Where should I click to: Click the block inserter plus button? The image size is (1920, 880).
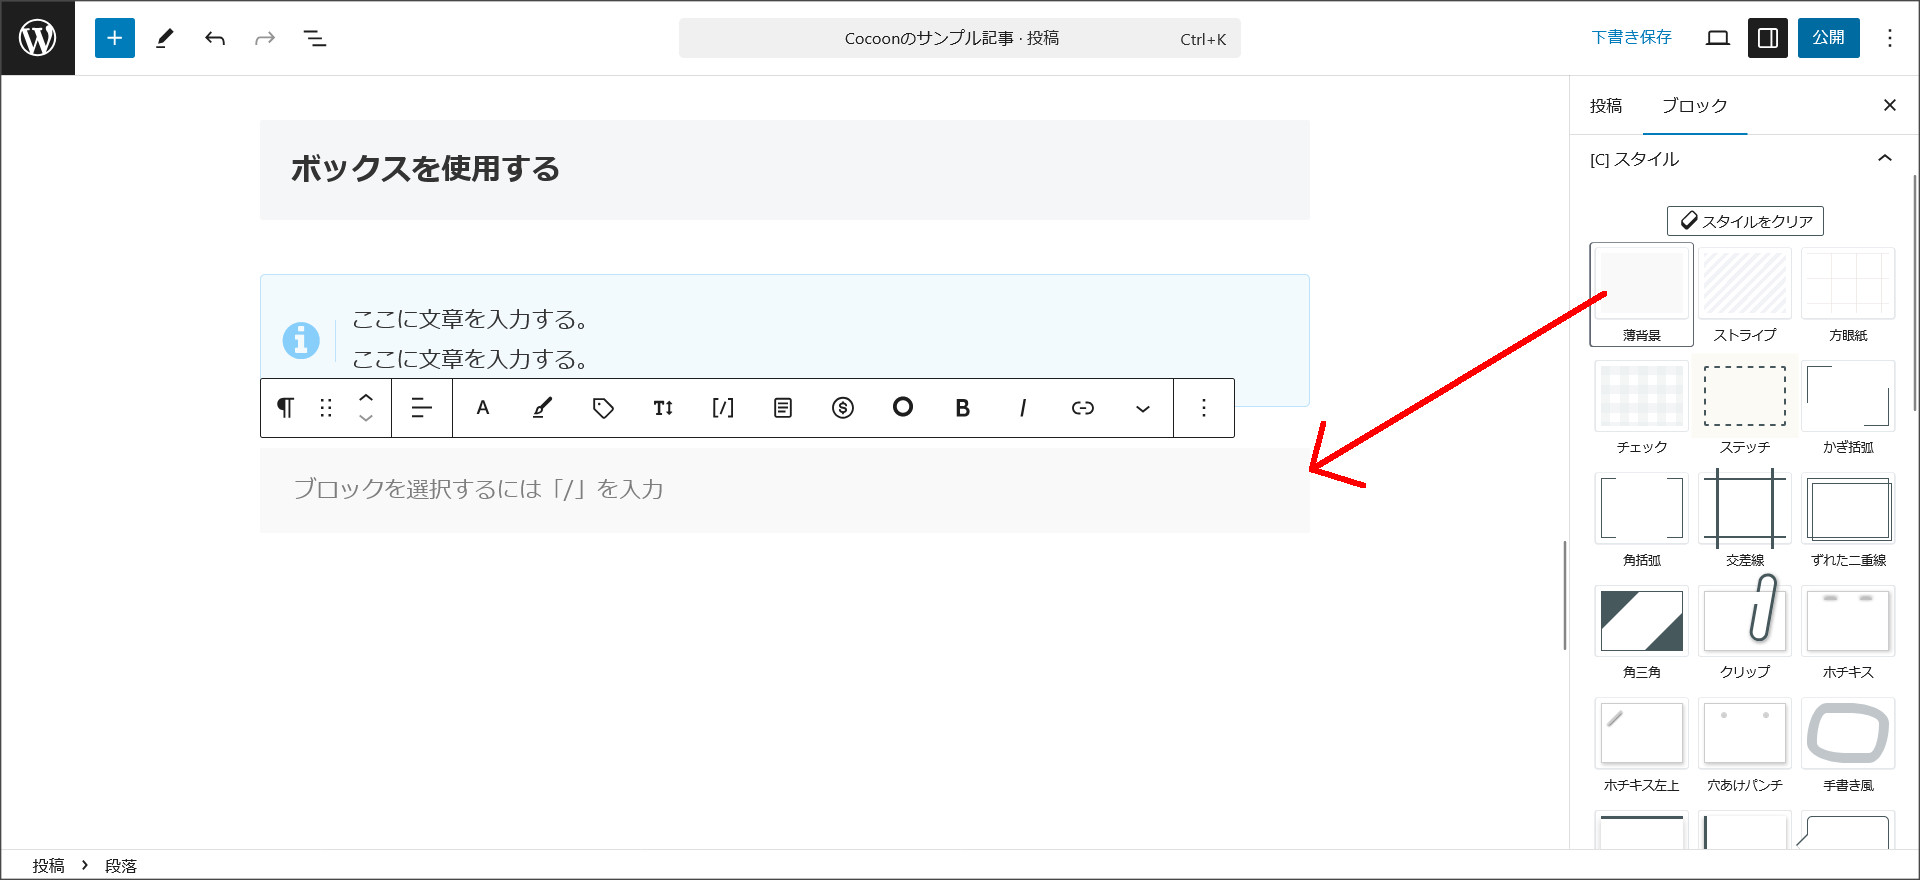tap(114, 38)
